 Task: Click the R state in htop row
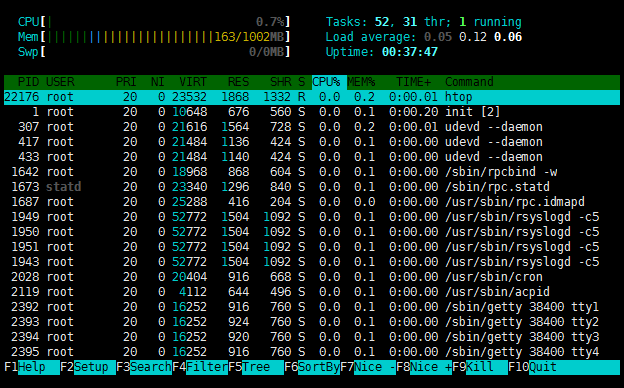click(302, 97)
